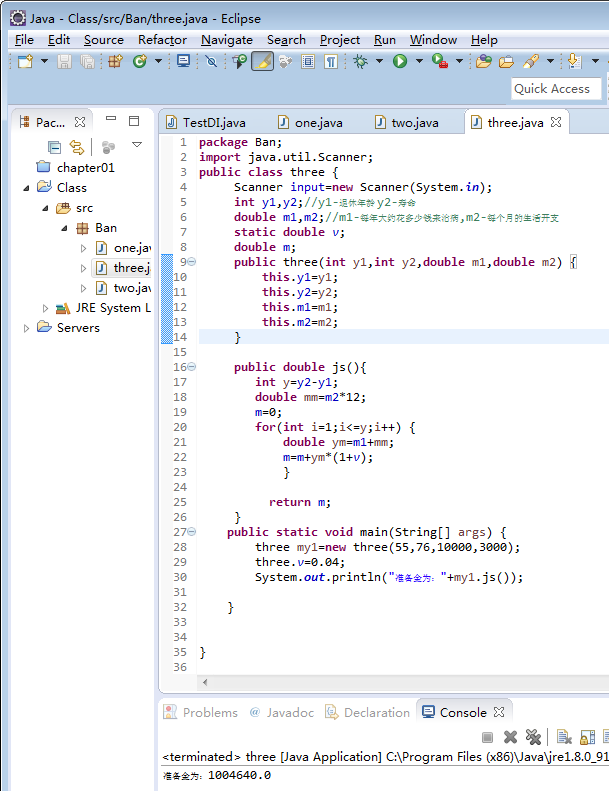Click Remove Launch X icon in Console
Screen dimensions: 609x791
[510, 737]
